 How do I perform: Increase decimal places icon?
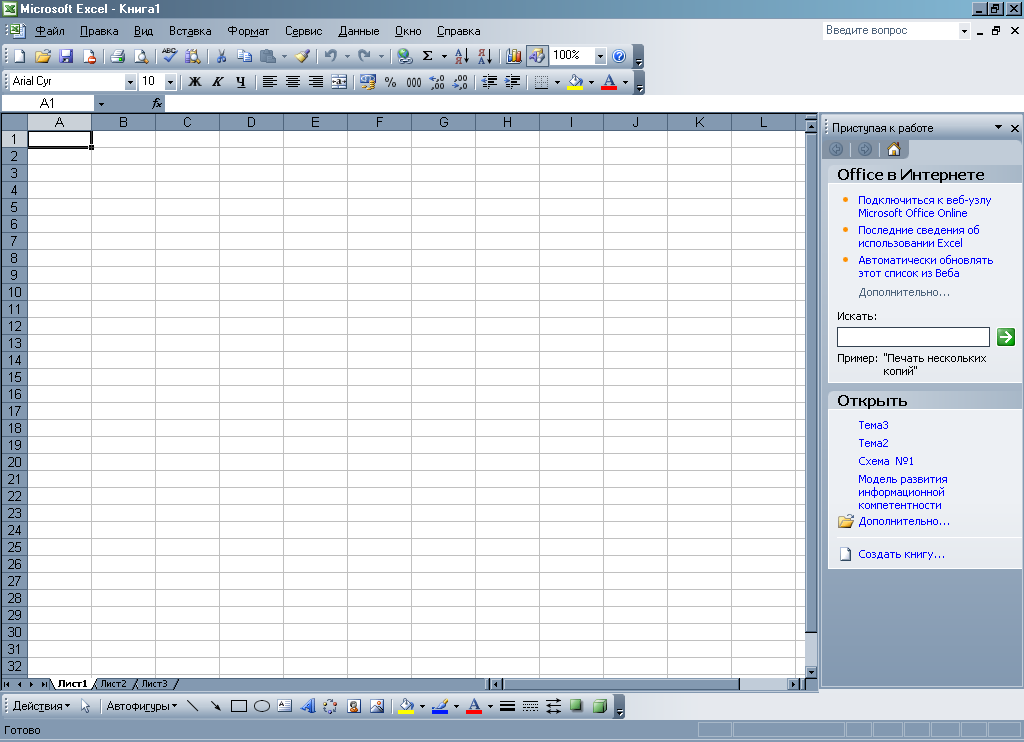tap(436, 82)
